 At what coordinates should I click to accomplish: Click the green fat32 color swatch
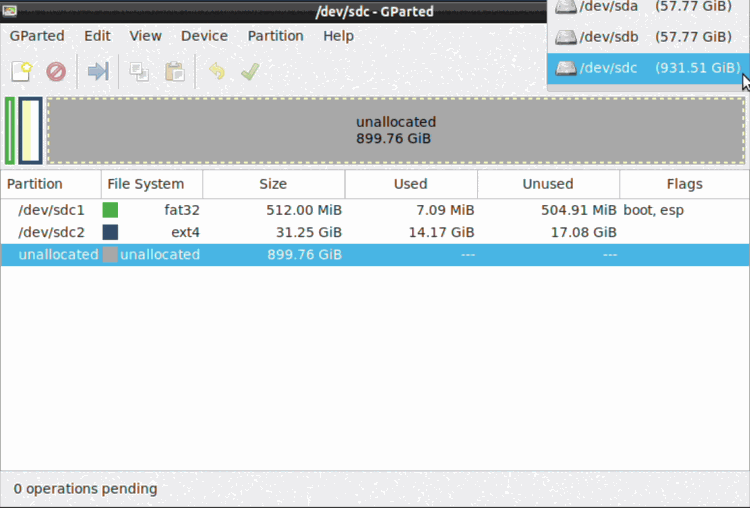tap(110, 210)
